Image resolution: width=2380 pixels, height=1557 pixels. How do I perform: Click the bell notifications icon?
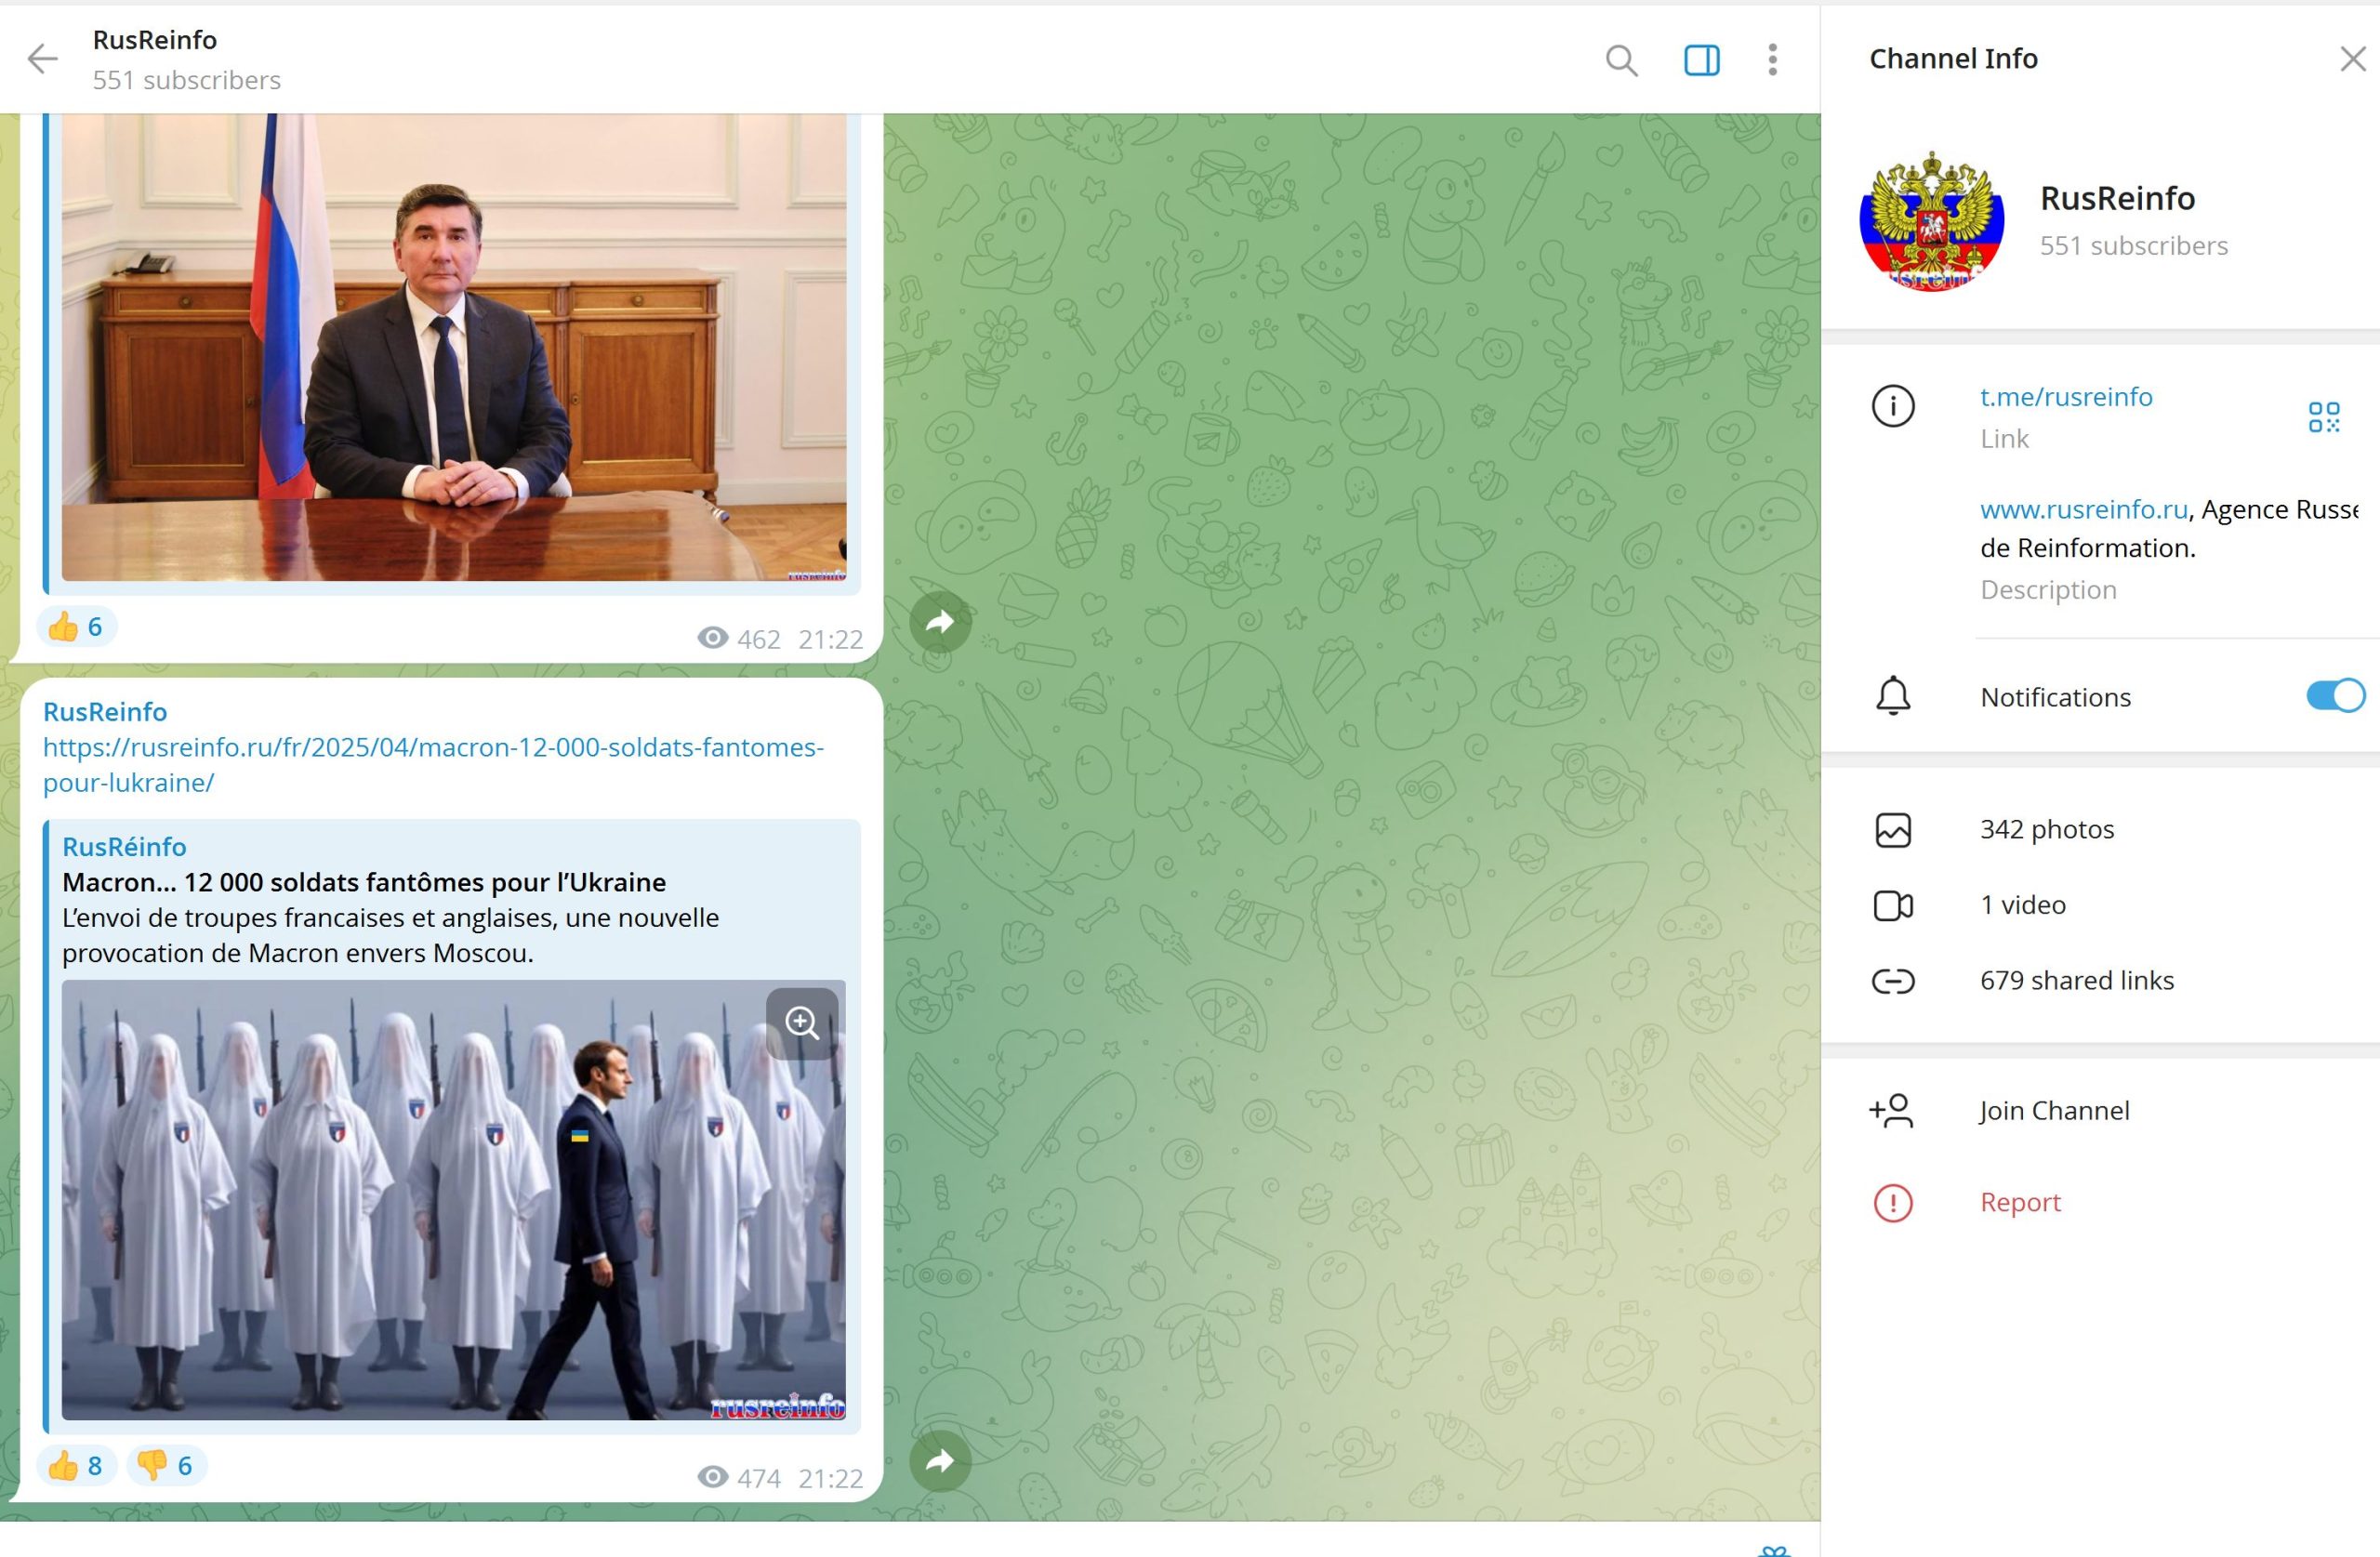tap(1893, 696)
